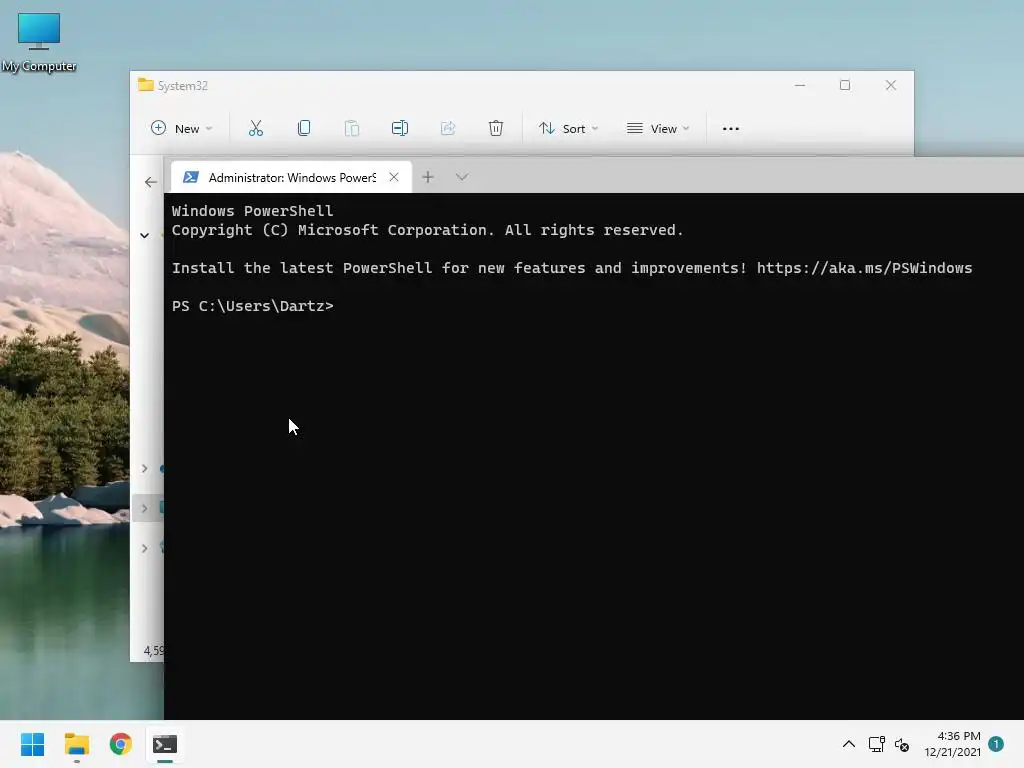
Task: Click the PS C:\Users\Dartz> prompt line
Action: tap(253, 306)
